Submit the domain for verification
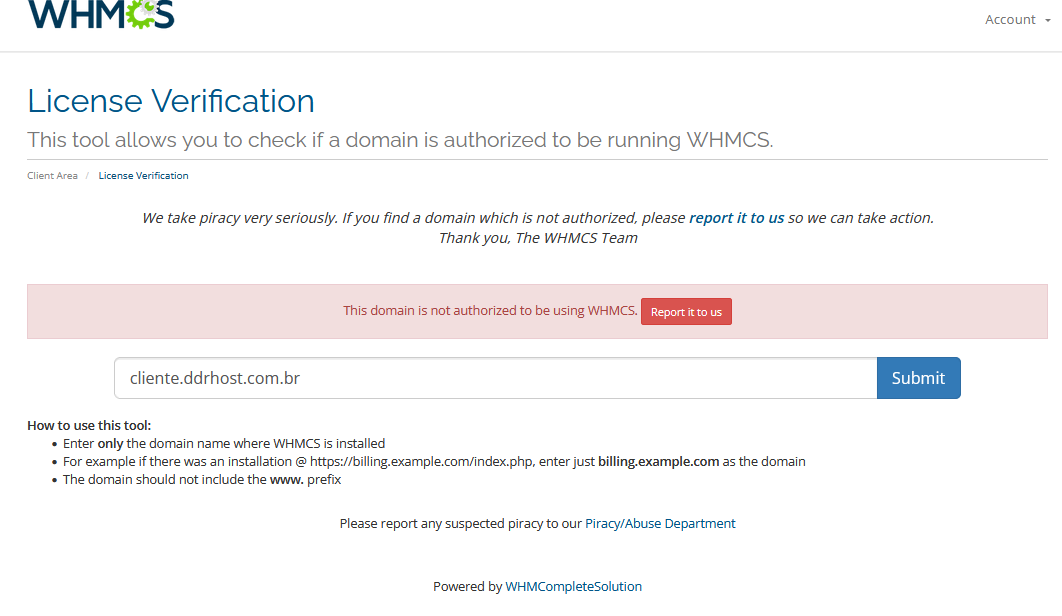This screenshot has width=1062, height=616. click(918, 378)
